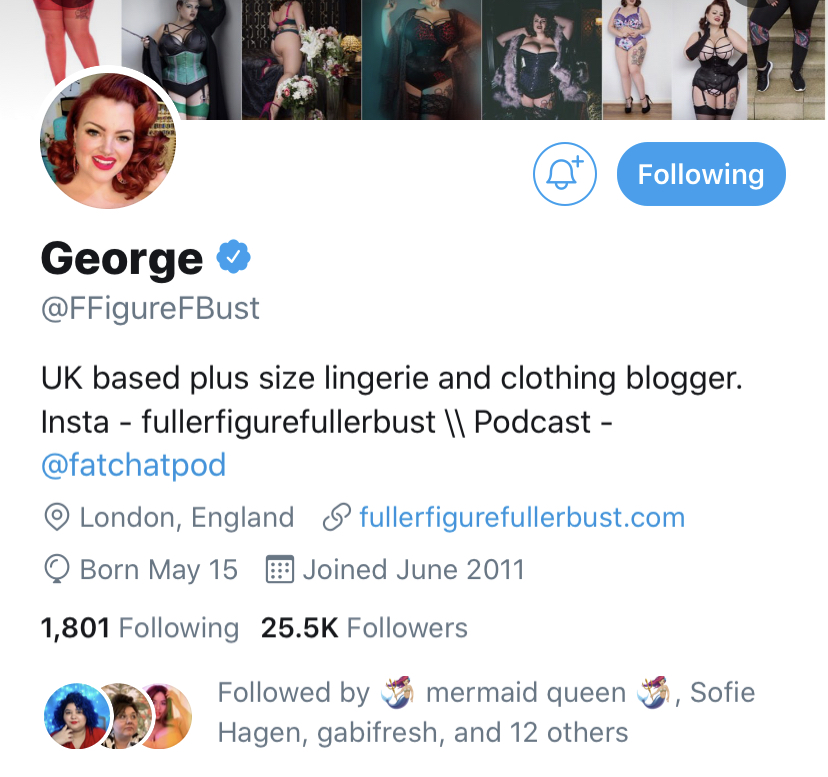Open the round profile picture
This screenshot has height=777, width=828.
(x=108, y=141)
